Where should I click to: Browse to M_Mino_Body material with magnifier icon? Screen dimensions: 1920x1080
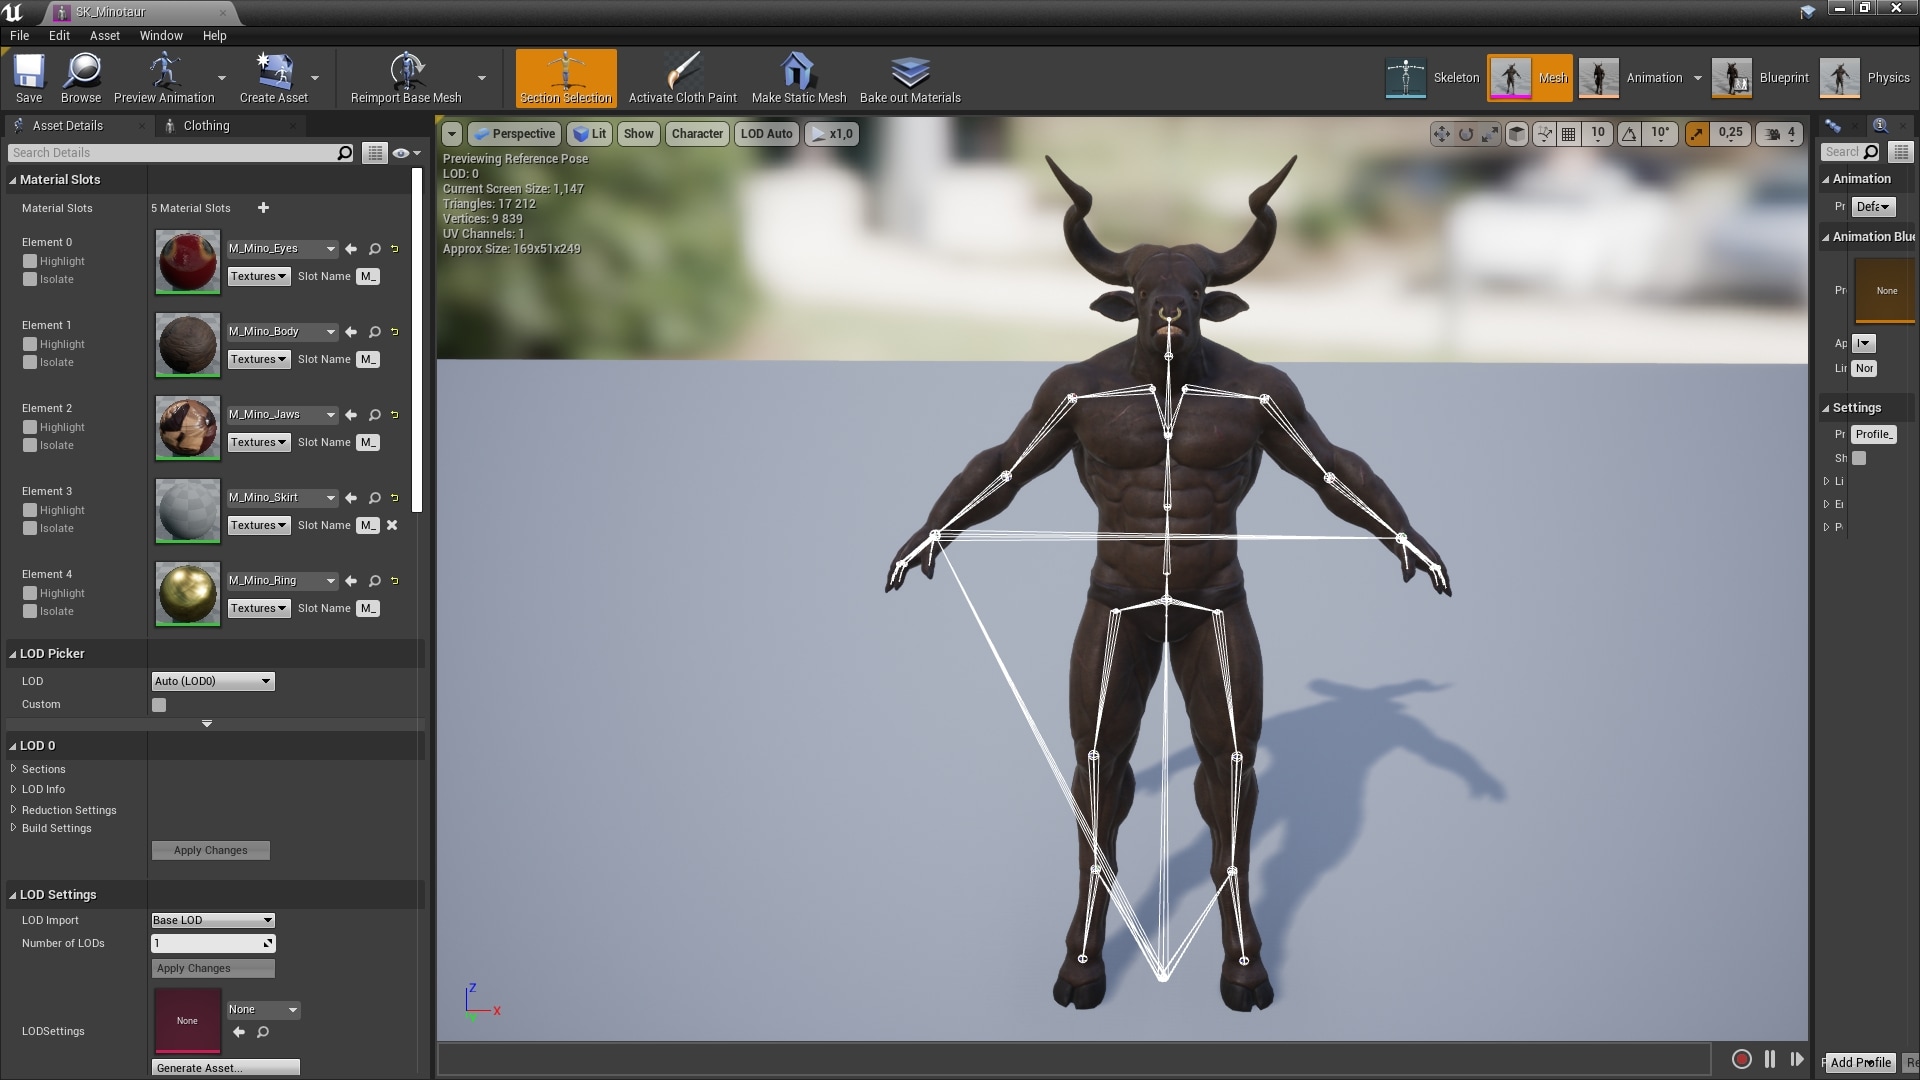(x=375, y=332)
